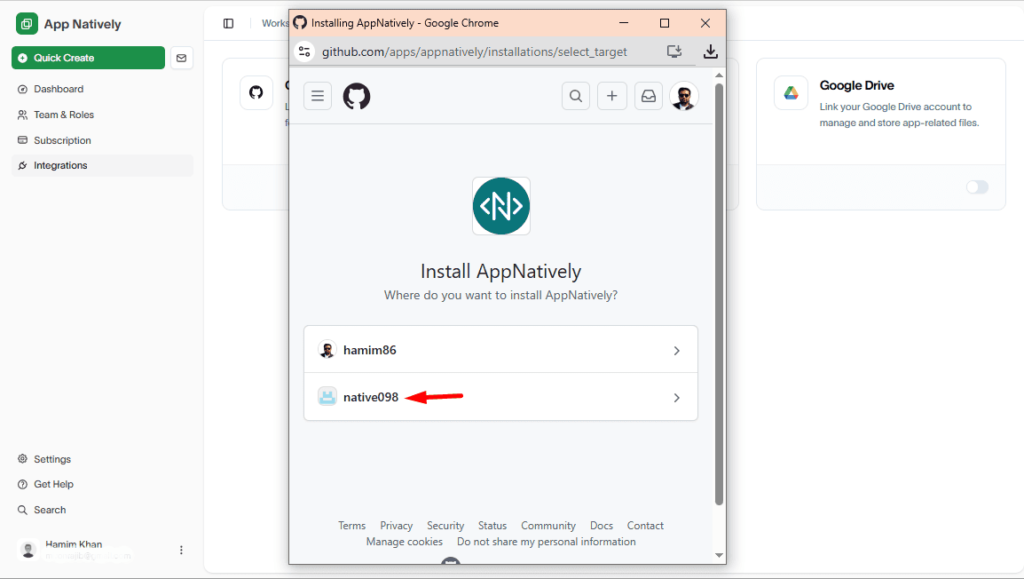Viewport: 1024px width, 579px height.
Task: Select Integrations in the sidebar
Action: pos(103,165)
